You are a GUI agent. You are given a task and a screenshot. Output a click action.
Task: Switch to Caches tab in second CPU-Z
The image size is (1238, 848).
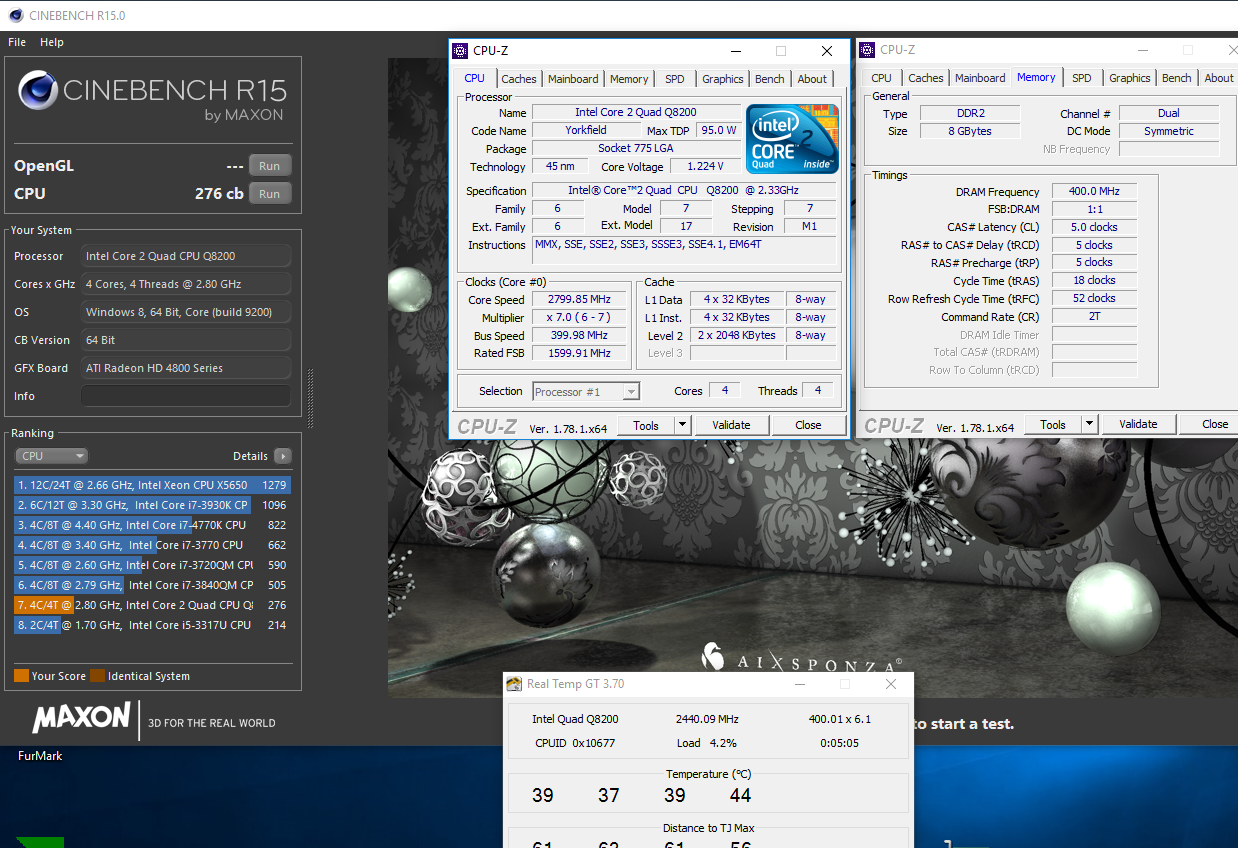tap(926, 78)
